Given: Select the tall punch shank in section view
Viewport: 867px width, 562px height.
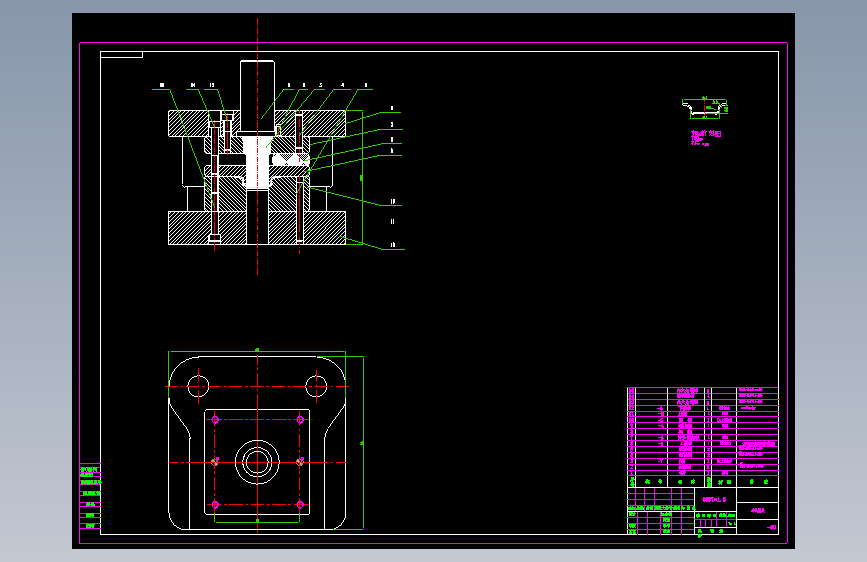Looking at the screenshot, I should pyautogui.click(x=257, y=97).
